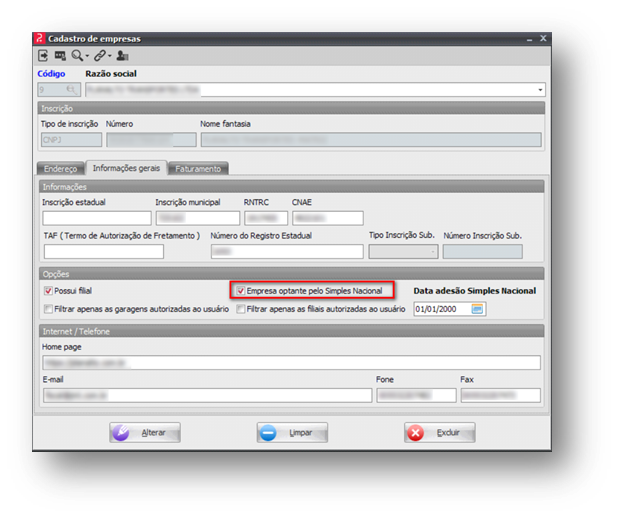Enable Filtrar apenas as filiais autorizadas
This screenshot has width=617, height=517.
240,309
